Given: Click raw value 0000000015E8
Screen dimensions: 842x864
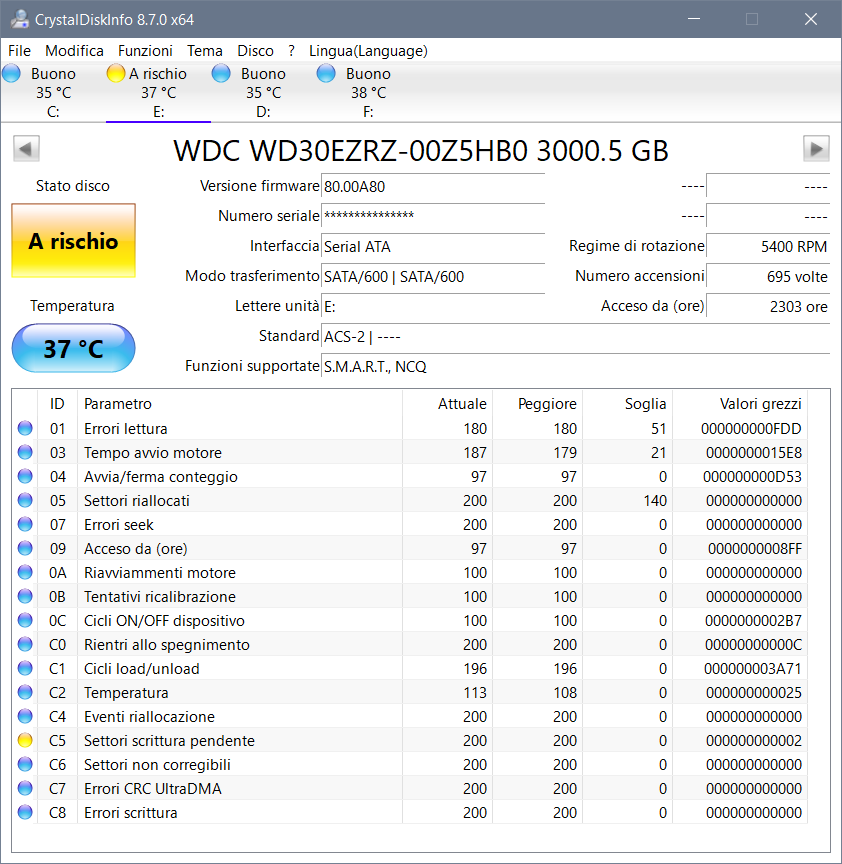Looking at the screenshot, I should coord(754,452).
